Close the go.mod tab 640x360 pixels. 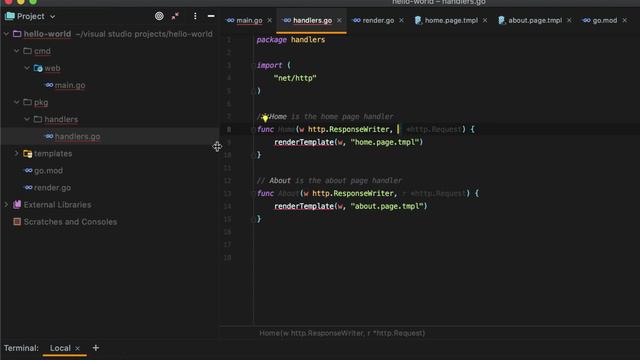coord(624,20)
